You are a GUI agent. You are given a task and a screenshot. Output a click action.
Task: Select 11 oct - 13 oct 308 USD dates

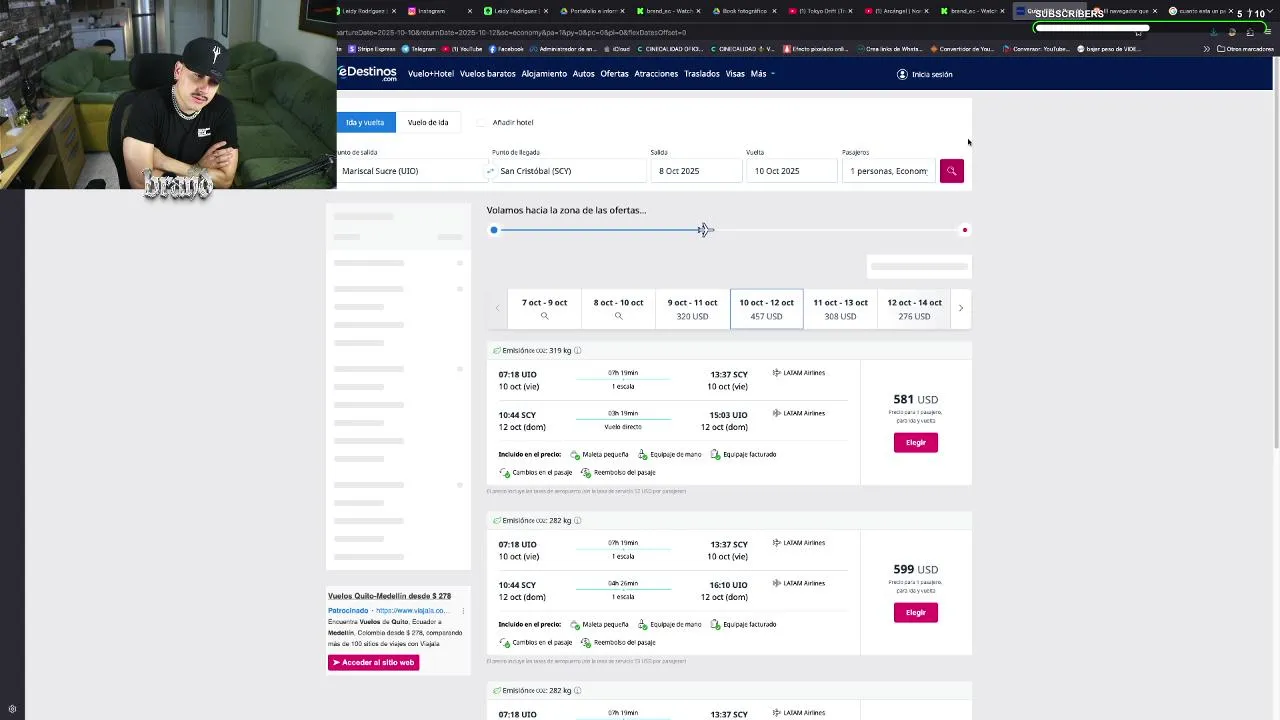click(x=840, y=308)
